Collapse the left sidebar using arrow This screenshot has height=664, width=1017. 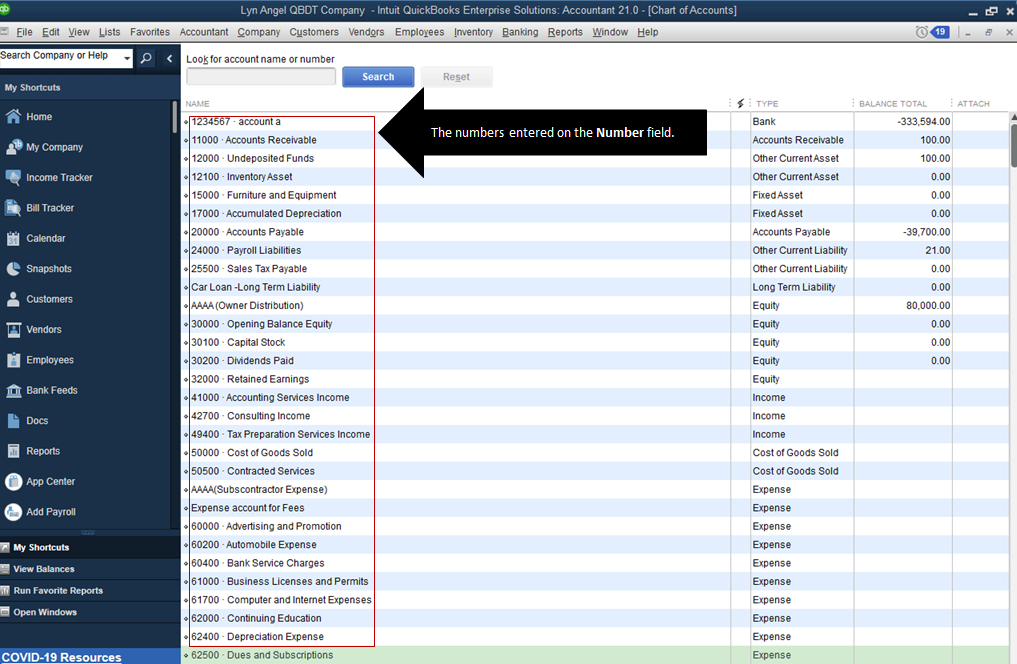(170, 59)
